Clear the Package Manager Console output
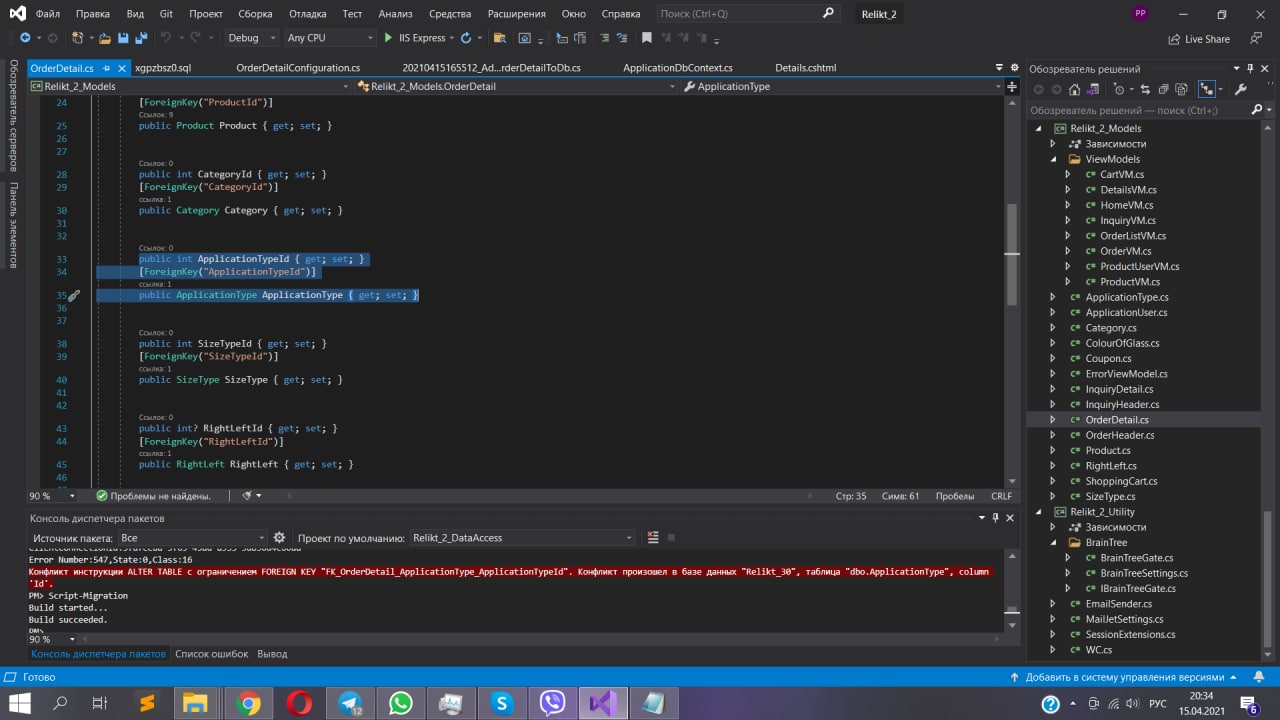 [x=652, y=538]
